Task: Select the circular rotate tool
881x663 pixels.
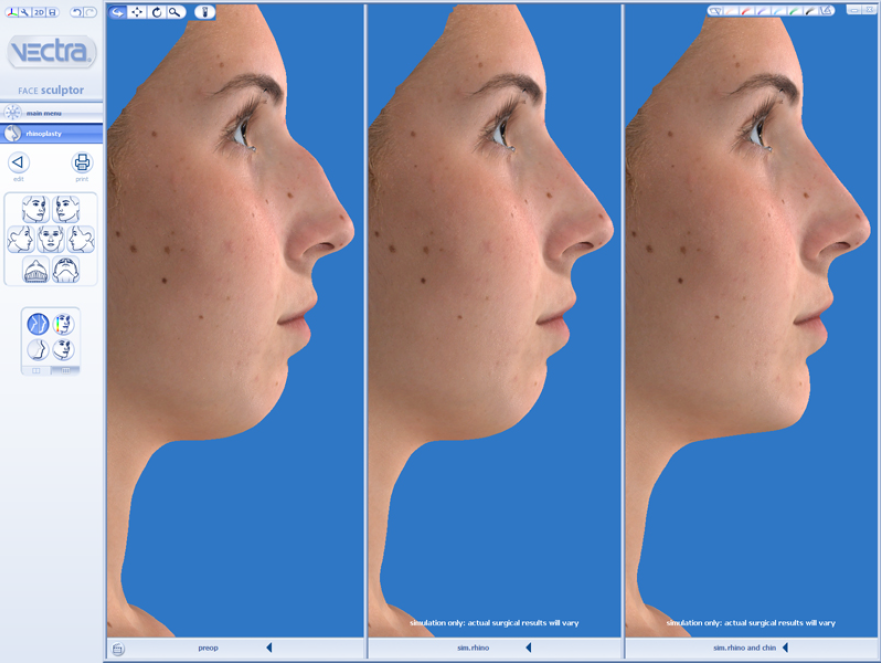Action: 156,12
